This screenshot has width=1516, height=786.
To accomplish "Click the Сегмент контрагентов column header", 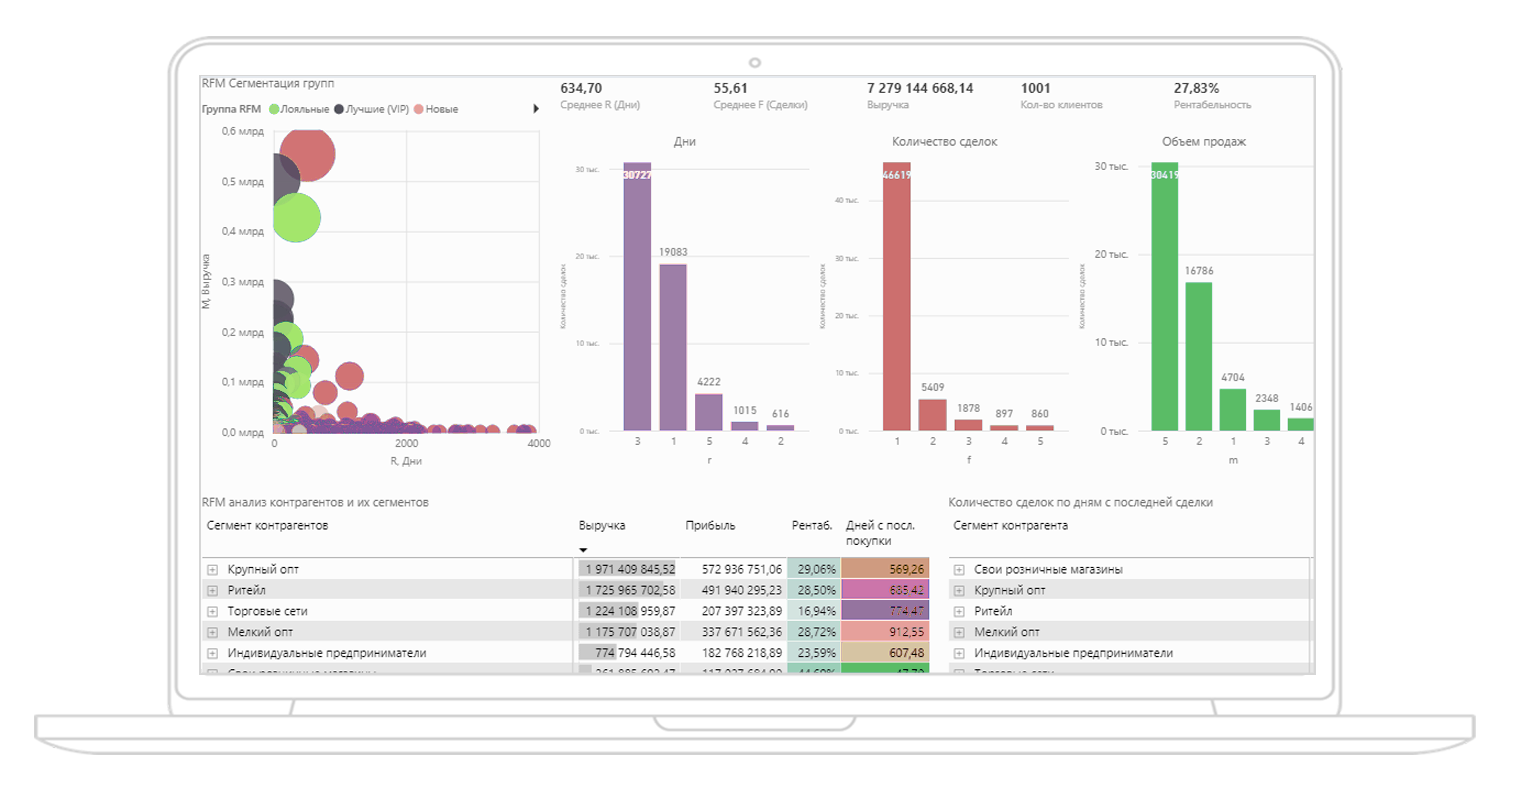I will click(x=267, y=525).
